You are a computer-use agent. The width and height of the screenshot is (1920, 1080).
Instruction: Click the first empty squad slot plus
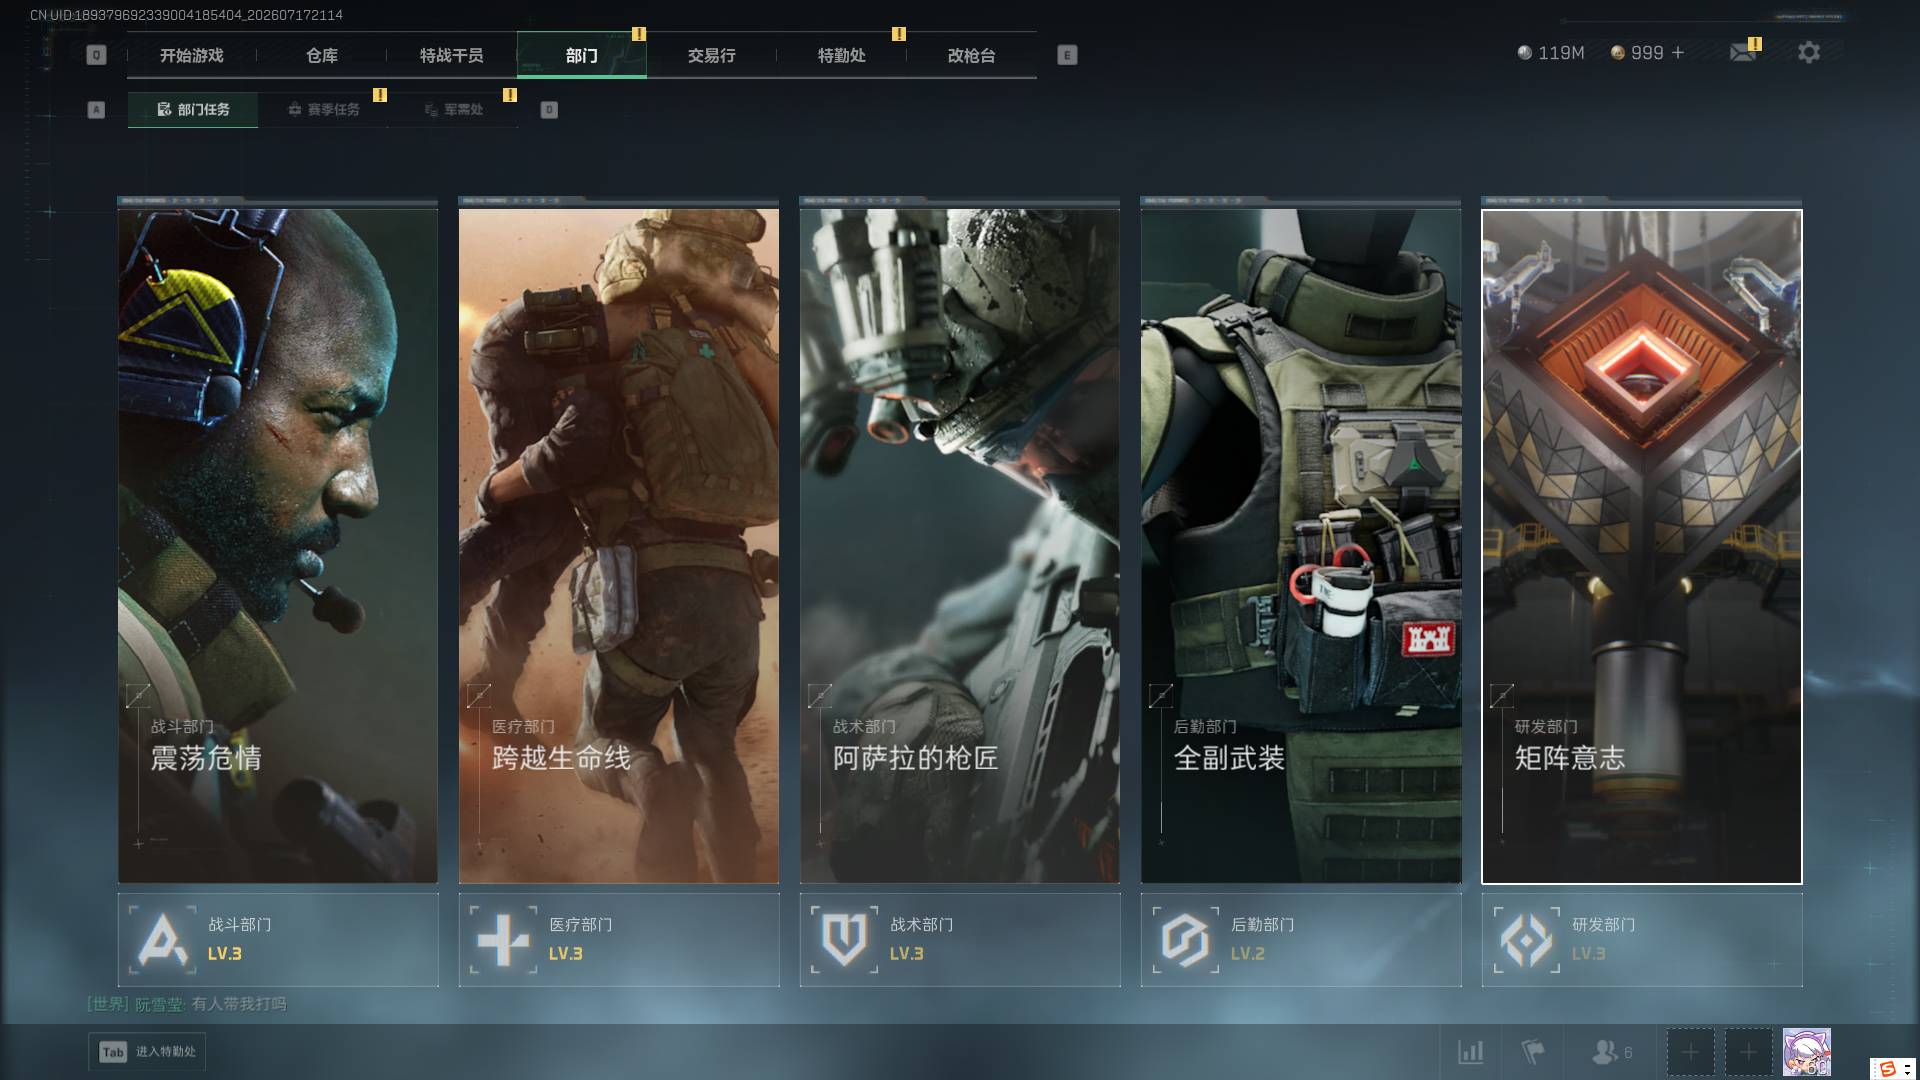1690,1052
